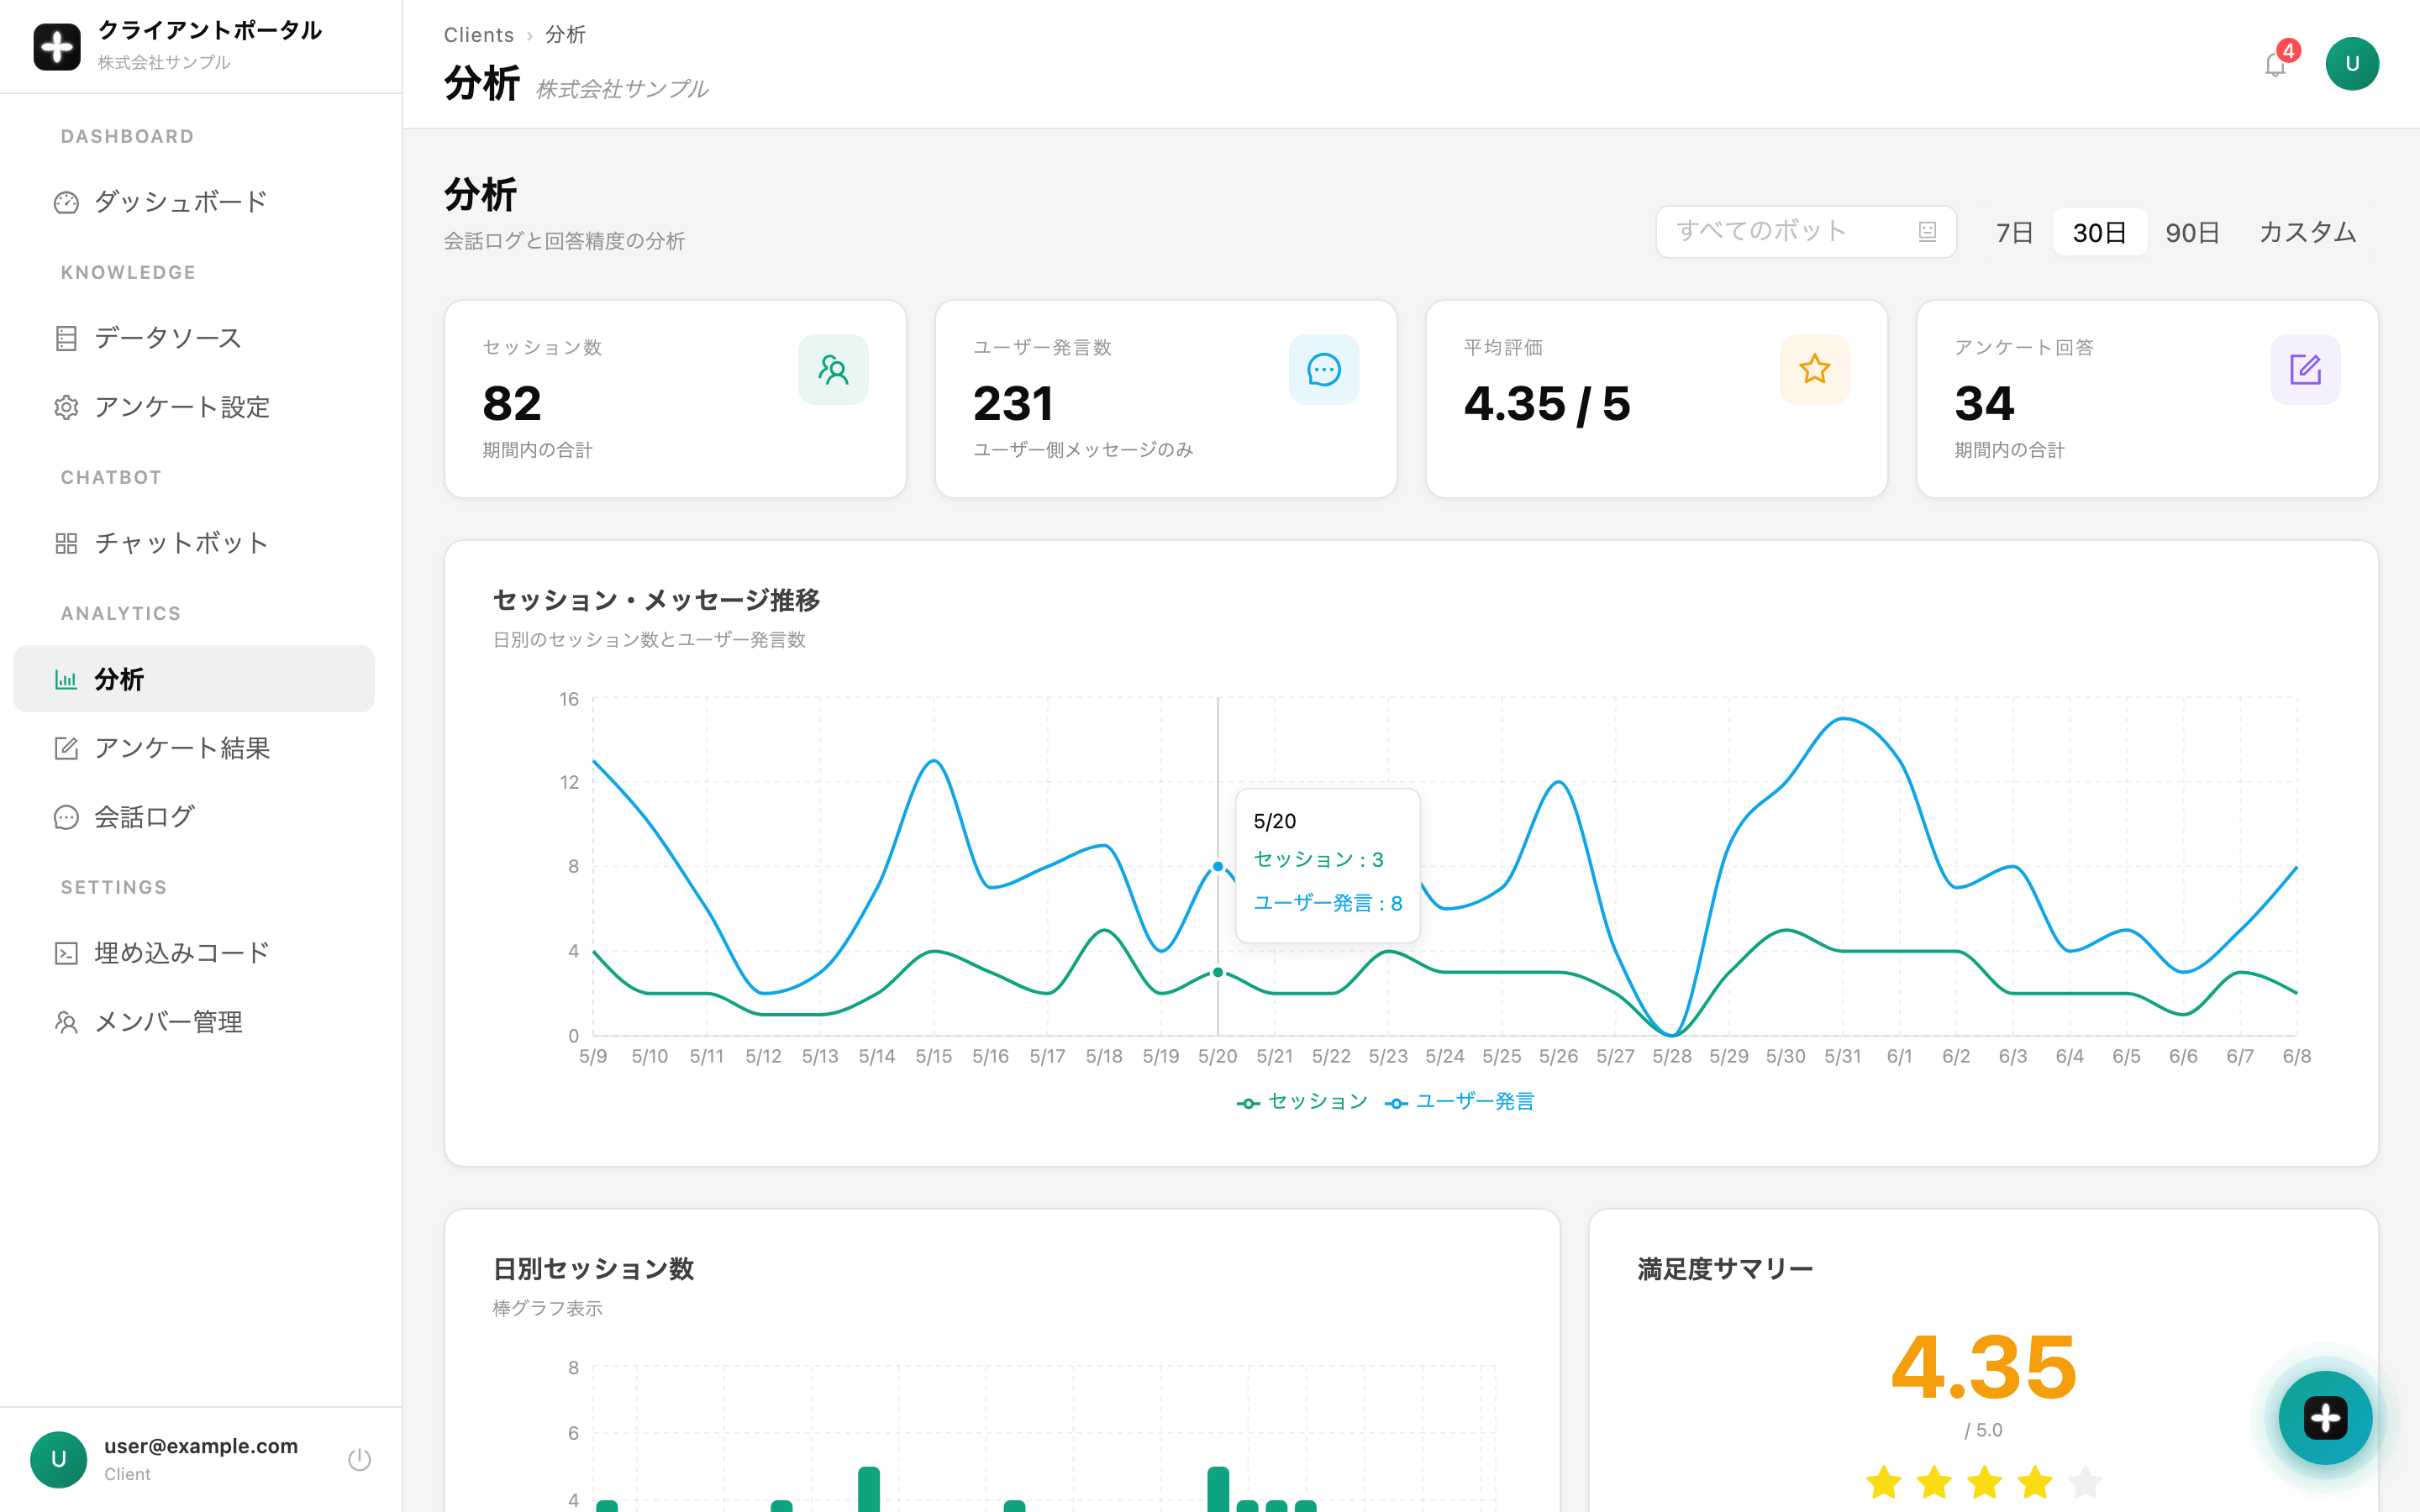Click the 日別セッション数 chart title

593,1269
